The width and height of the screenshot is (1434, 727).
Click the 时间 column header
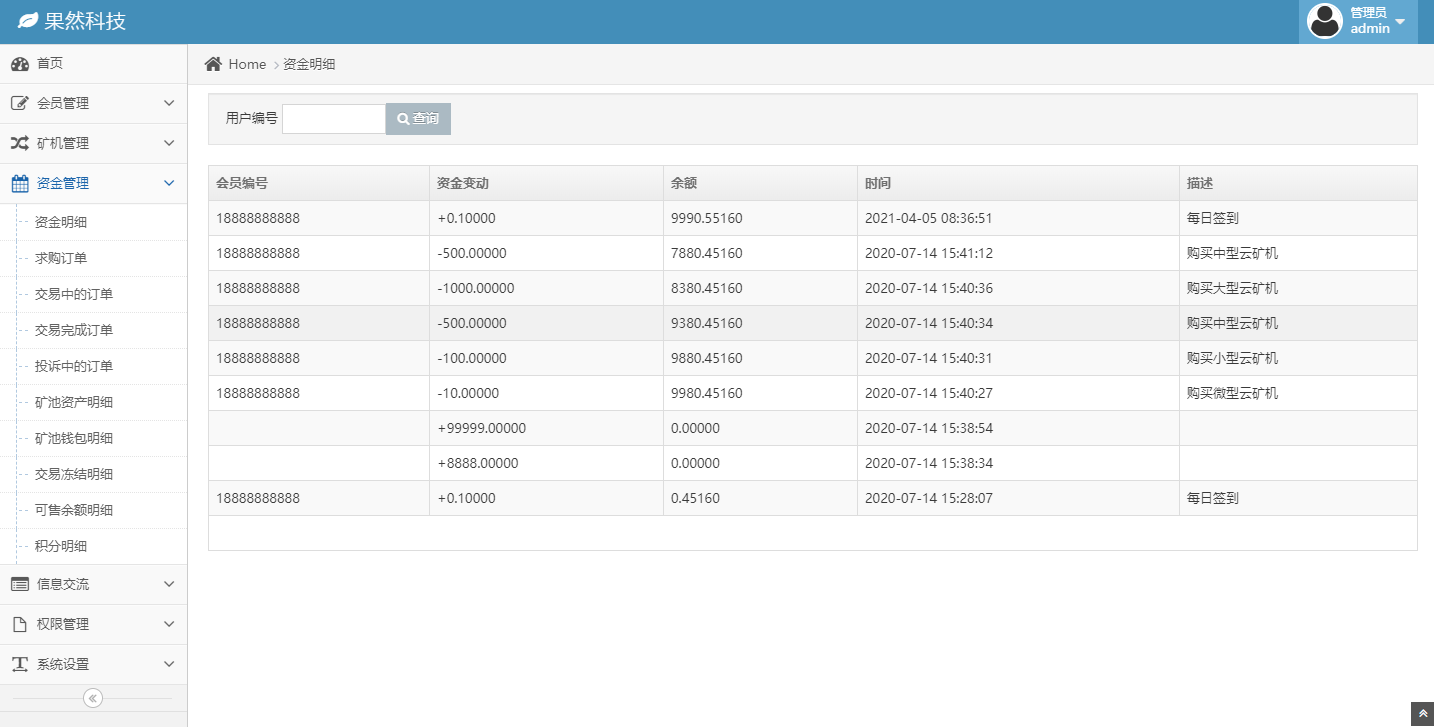tap(1018, 183)
